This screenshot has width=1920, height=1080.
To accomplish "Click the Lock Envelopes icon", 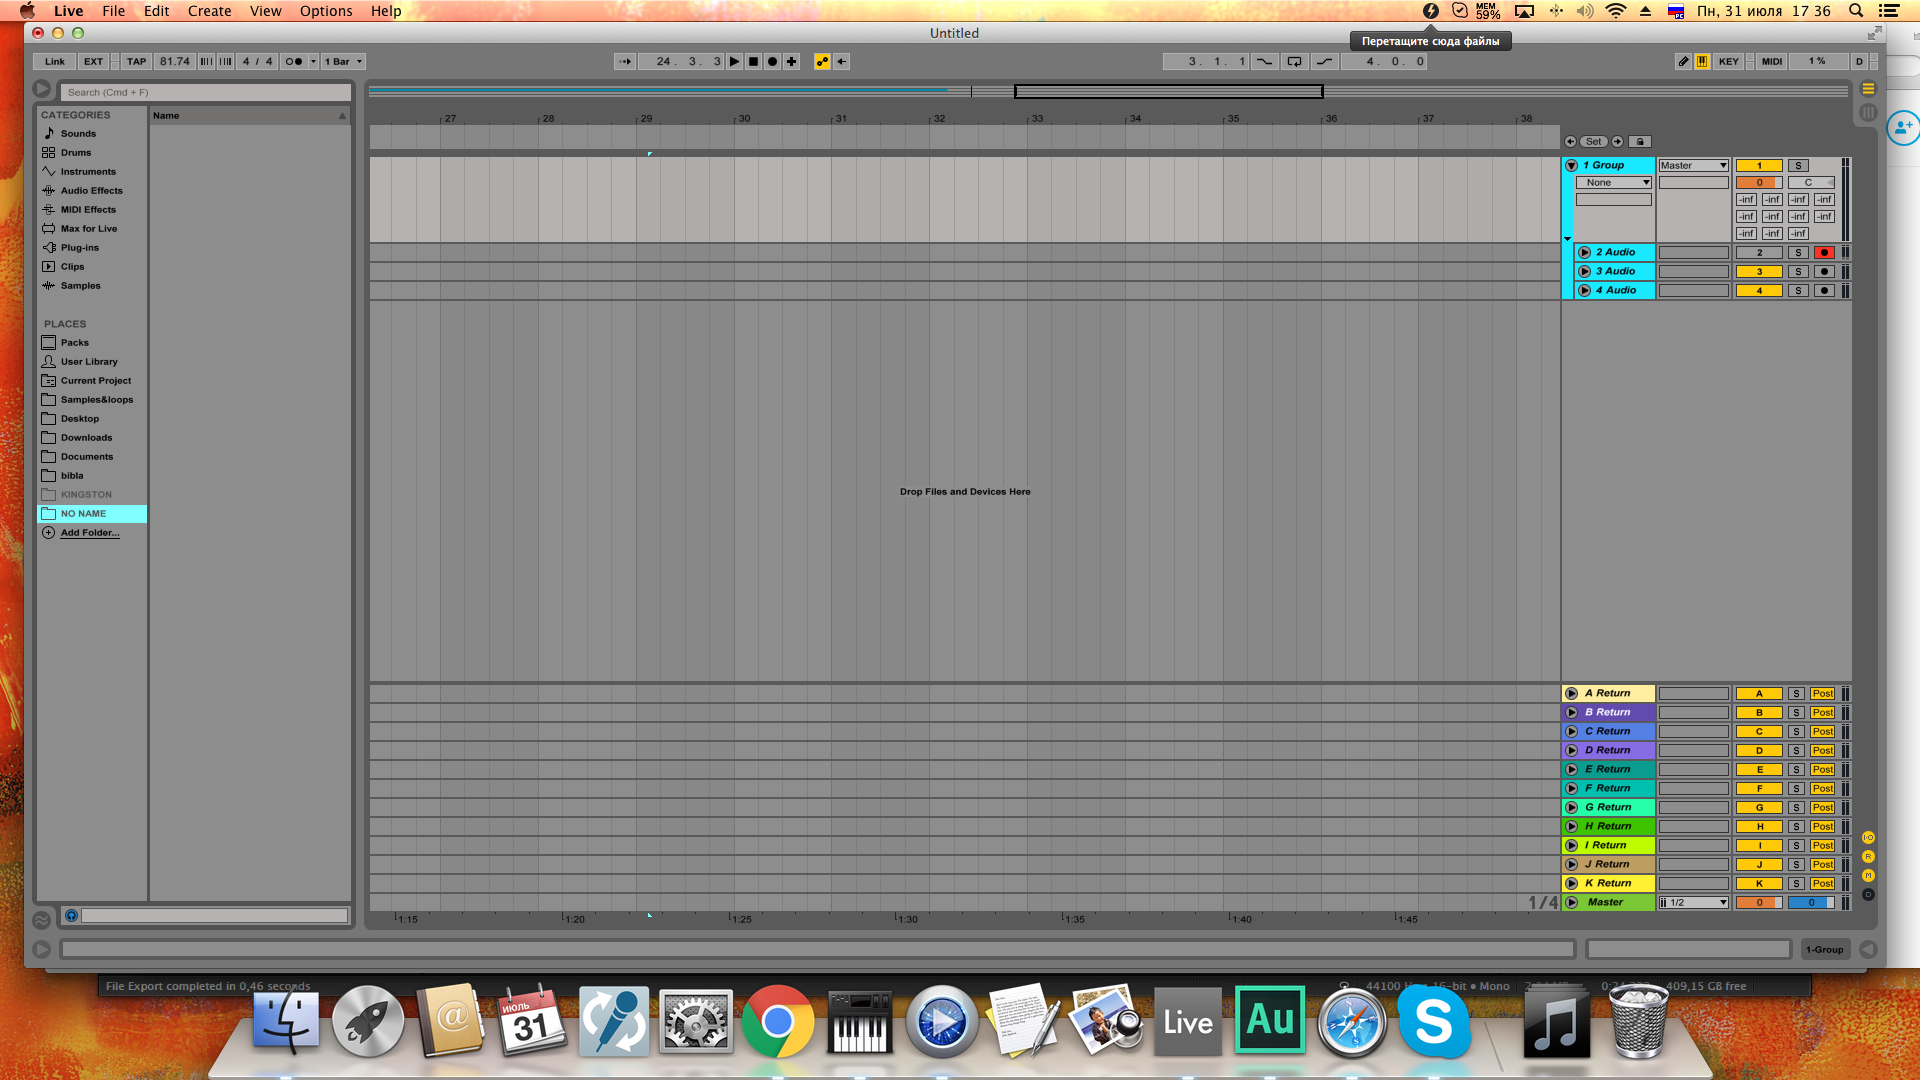I will (x=1640, y=142).
